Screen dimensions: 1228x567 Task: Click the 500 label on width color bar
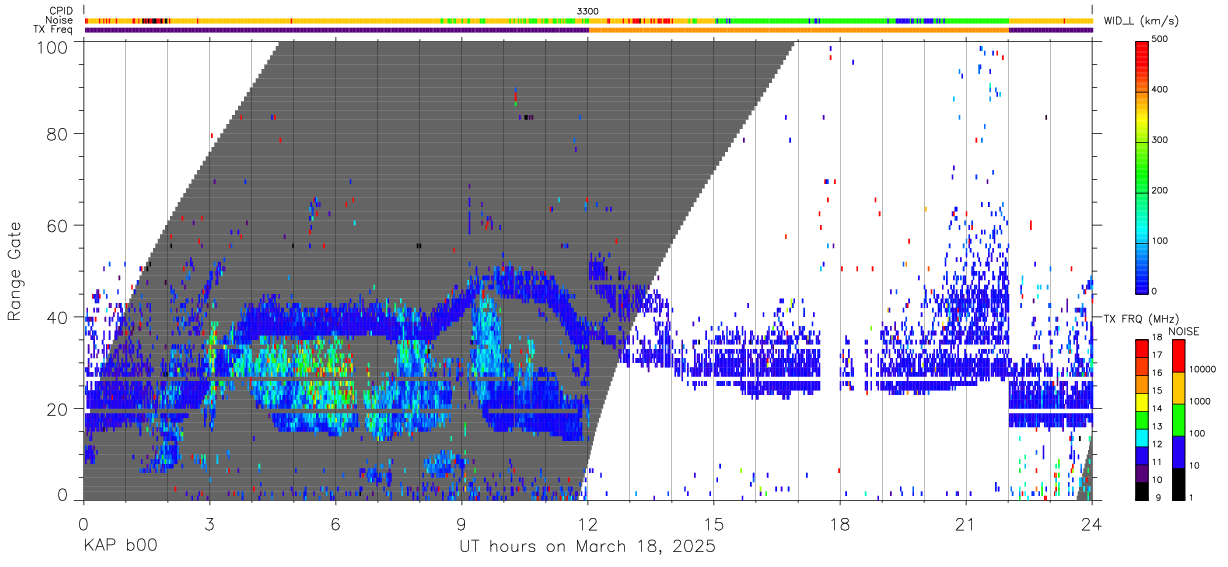(1160, 40)
